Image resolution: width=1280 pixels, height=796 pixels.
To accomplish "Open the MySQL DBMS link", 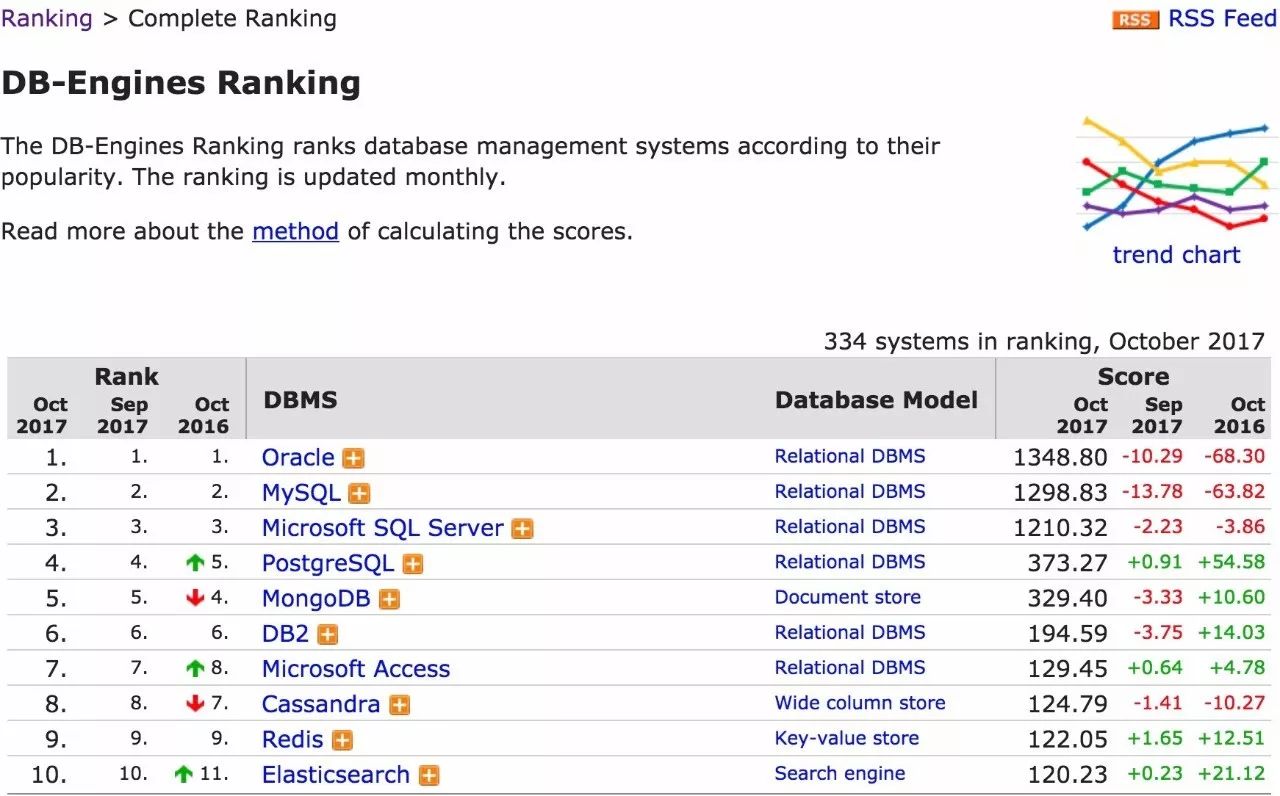I will 301,492.
